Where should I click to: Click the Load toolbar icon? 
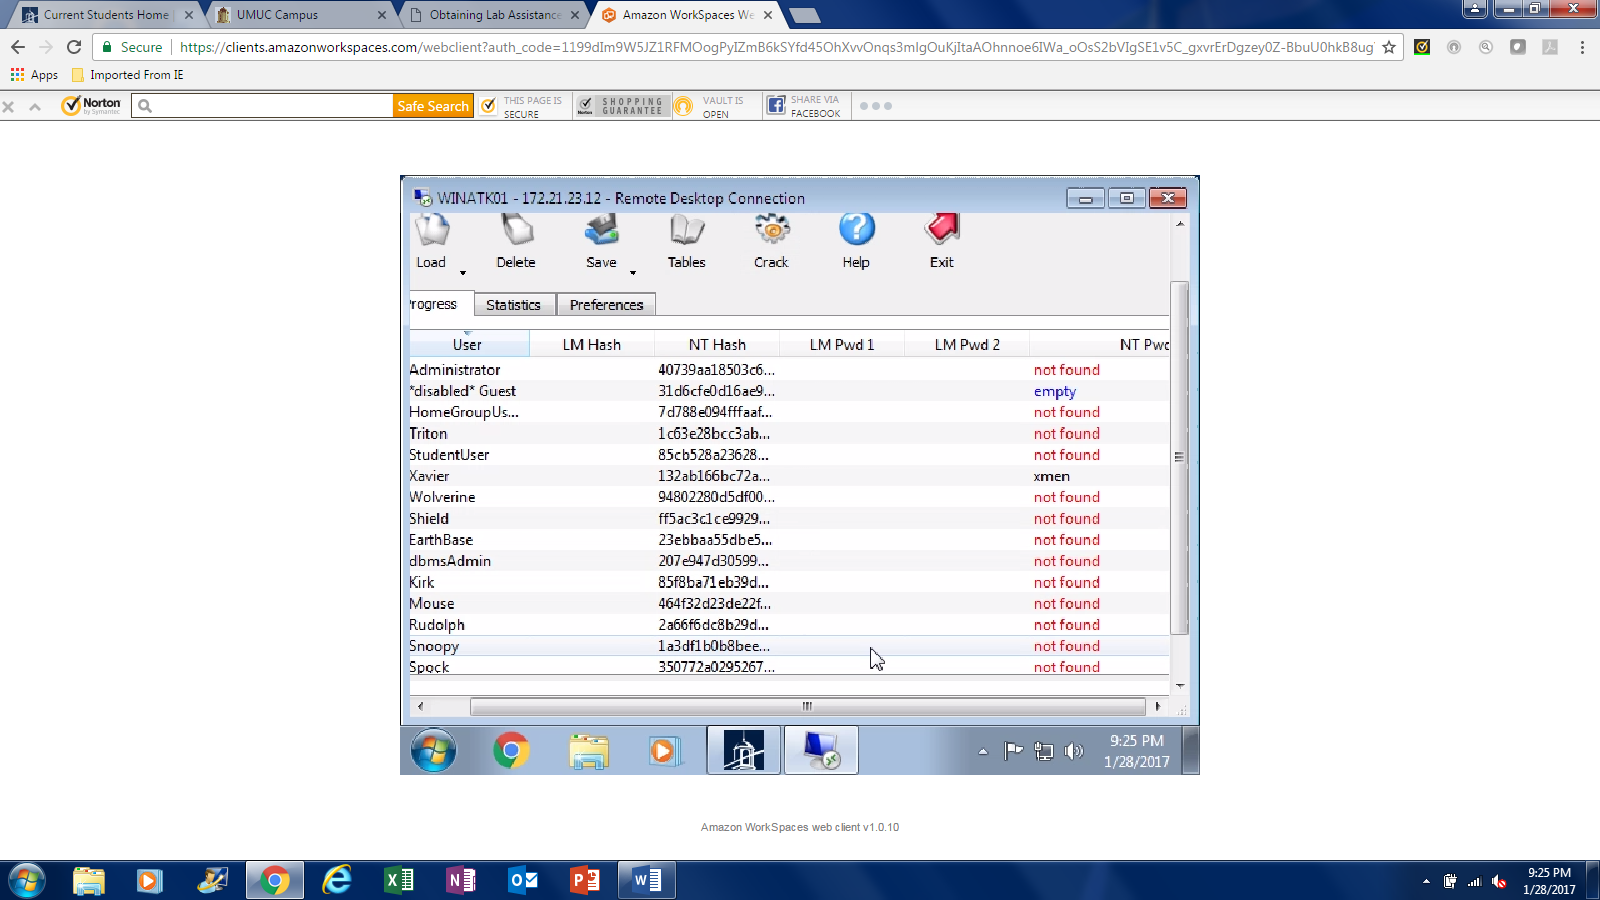(431, 242)
